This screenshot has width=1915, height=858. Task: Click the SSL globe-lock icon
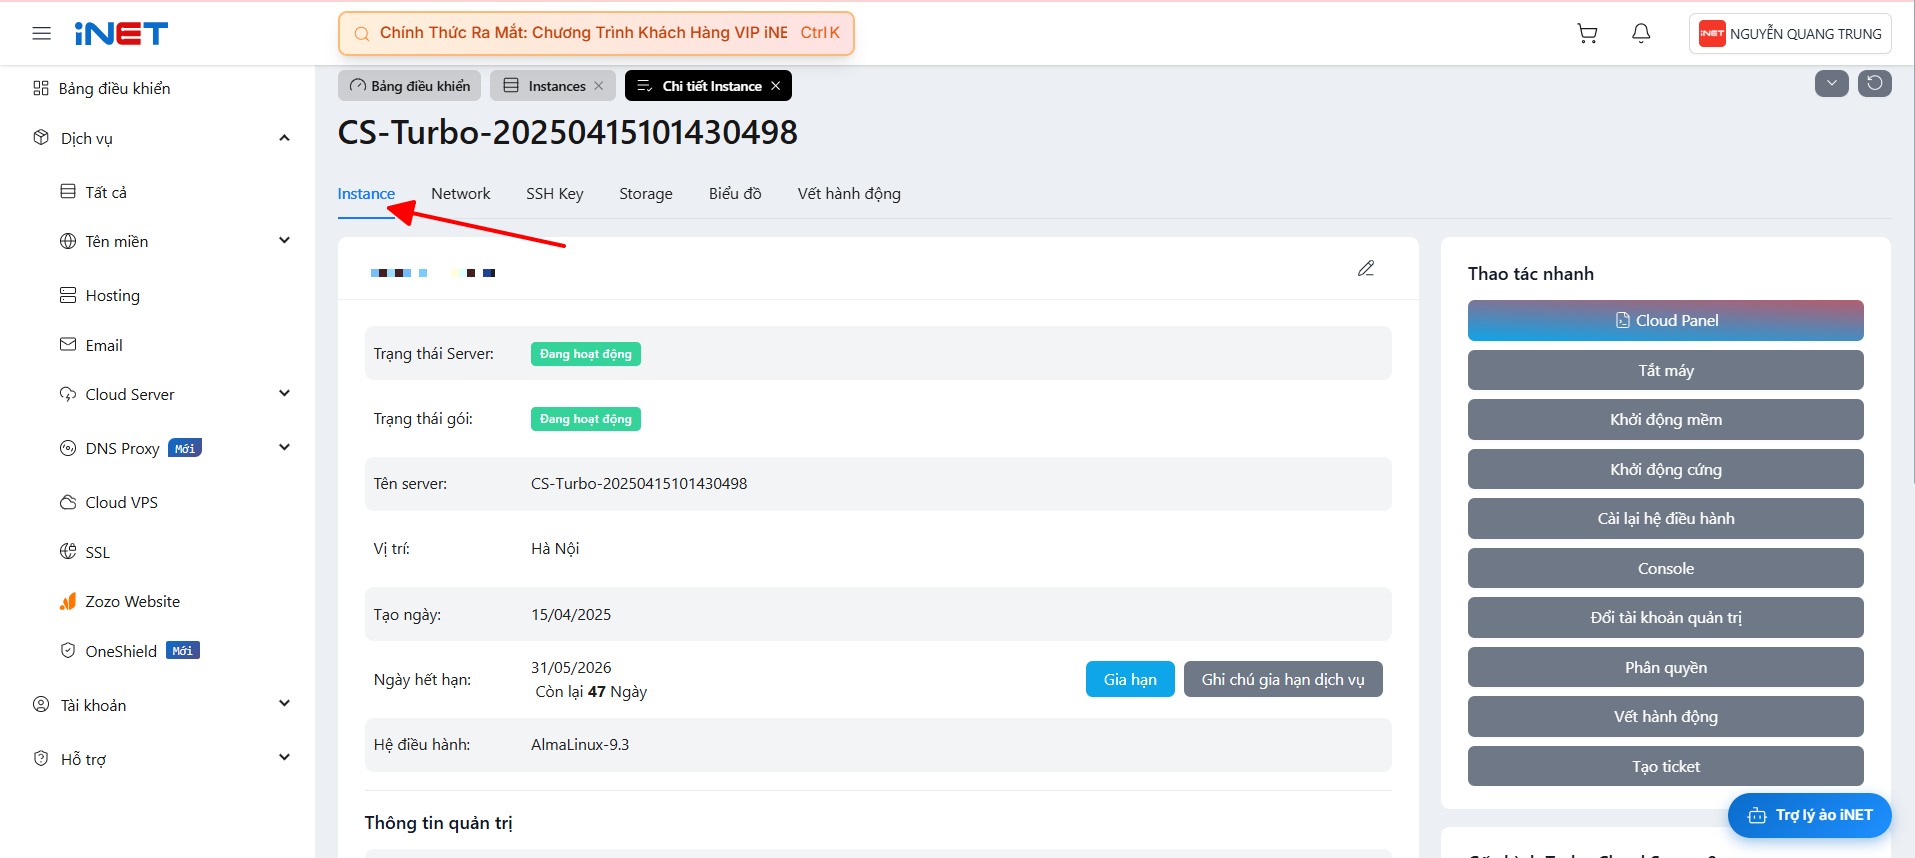point(68,551)
